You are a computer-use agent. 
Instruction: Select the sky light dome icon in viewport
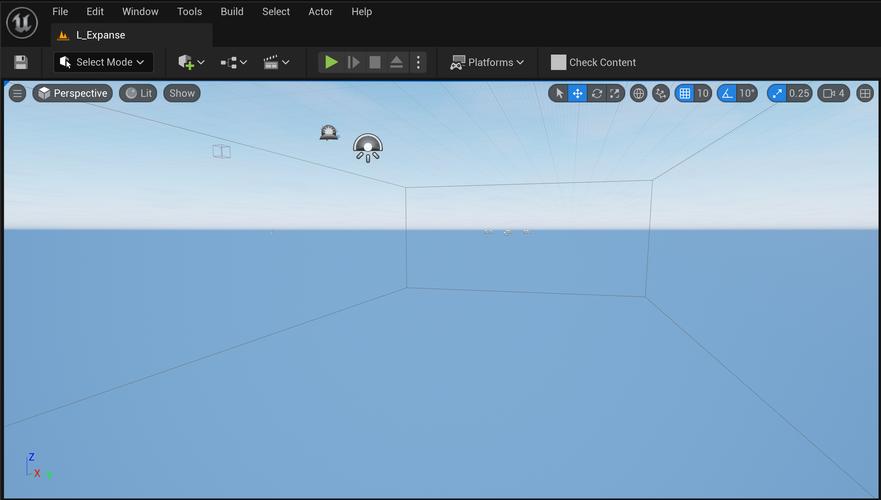coord(368,148)
